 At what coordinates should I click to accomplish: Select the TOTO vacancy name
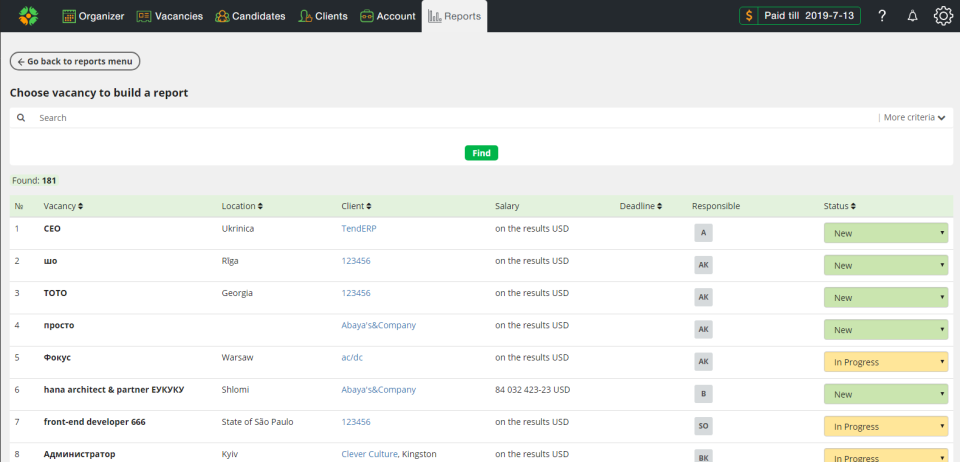(x=55, y=293)
